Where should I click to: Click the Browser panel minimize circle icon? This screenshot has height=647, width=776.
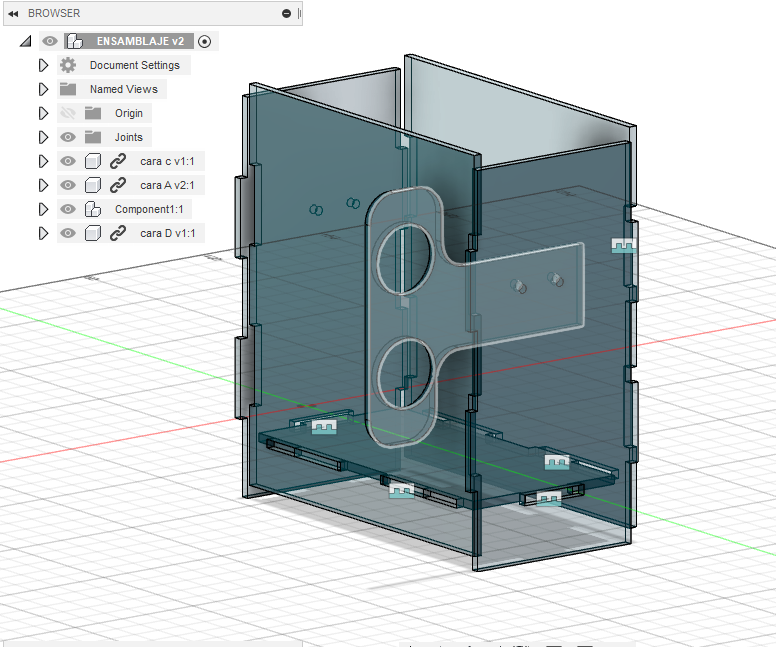click(286, 13)
